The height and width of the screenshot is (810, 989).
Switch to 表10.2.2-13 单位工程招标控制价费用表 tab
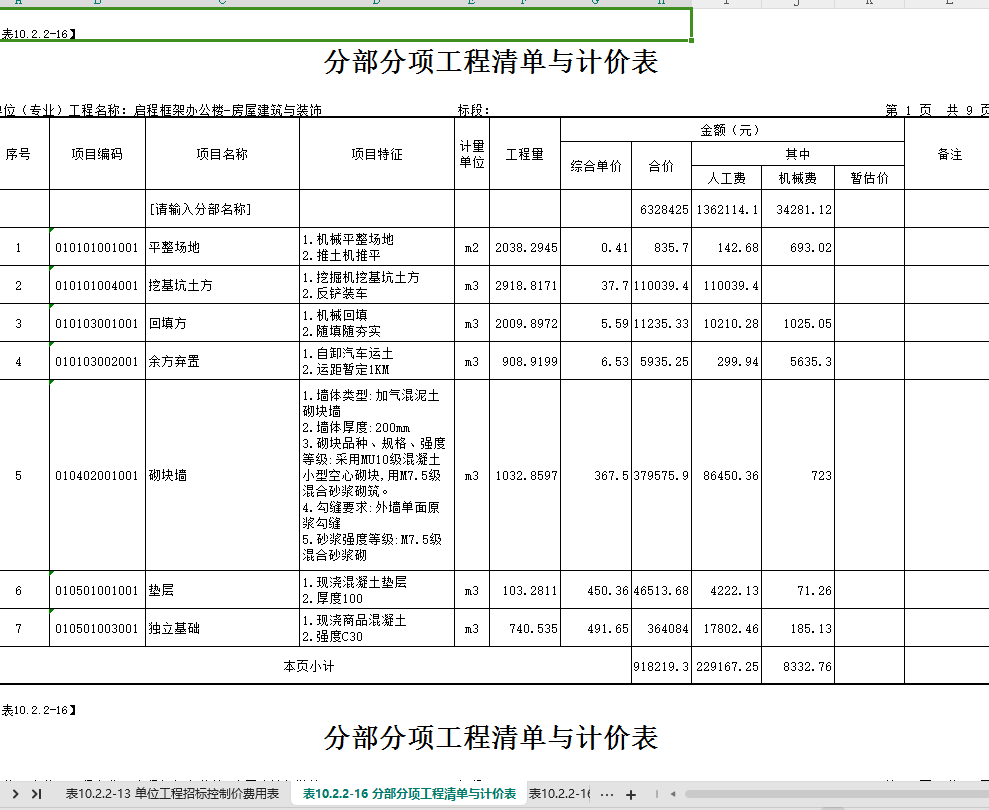[x=172, y=794]
